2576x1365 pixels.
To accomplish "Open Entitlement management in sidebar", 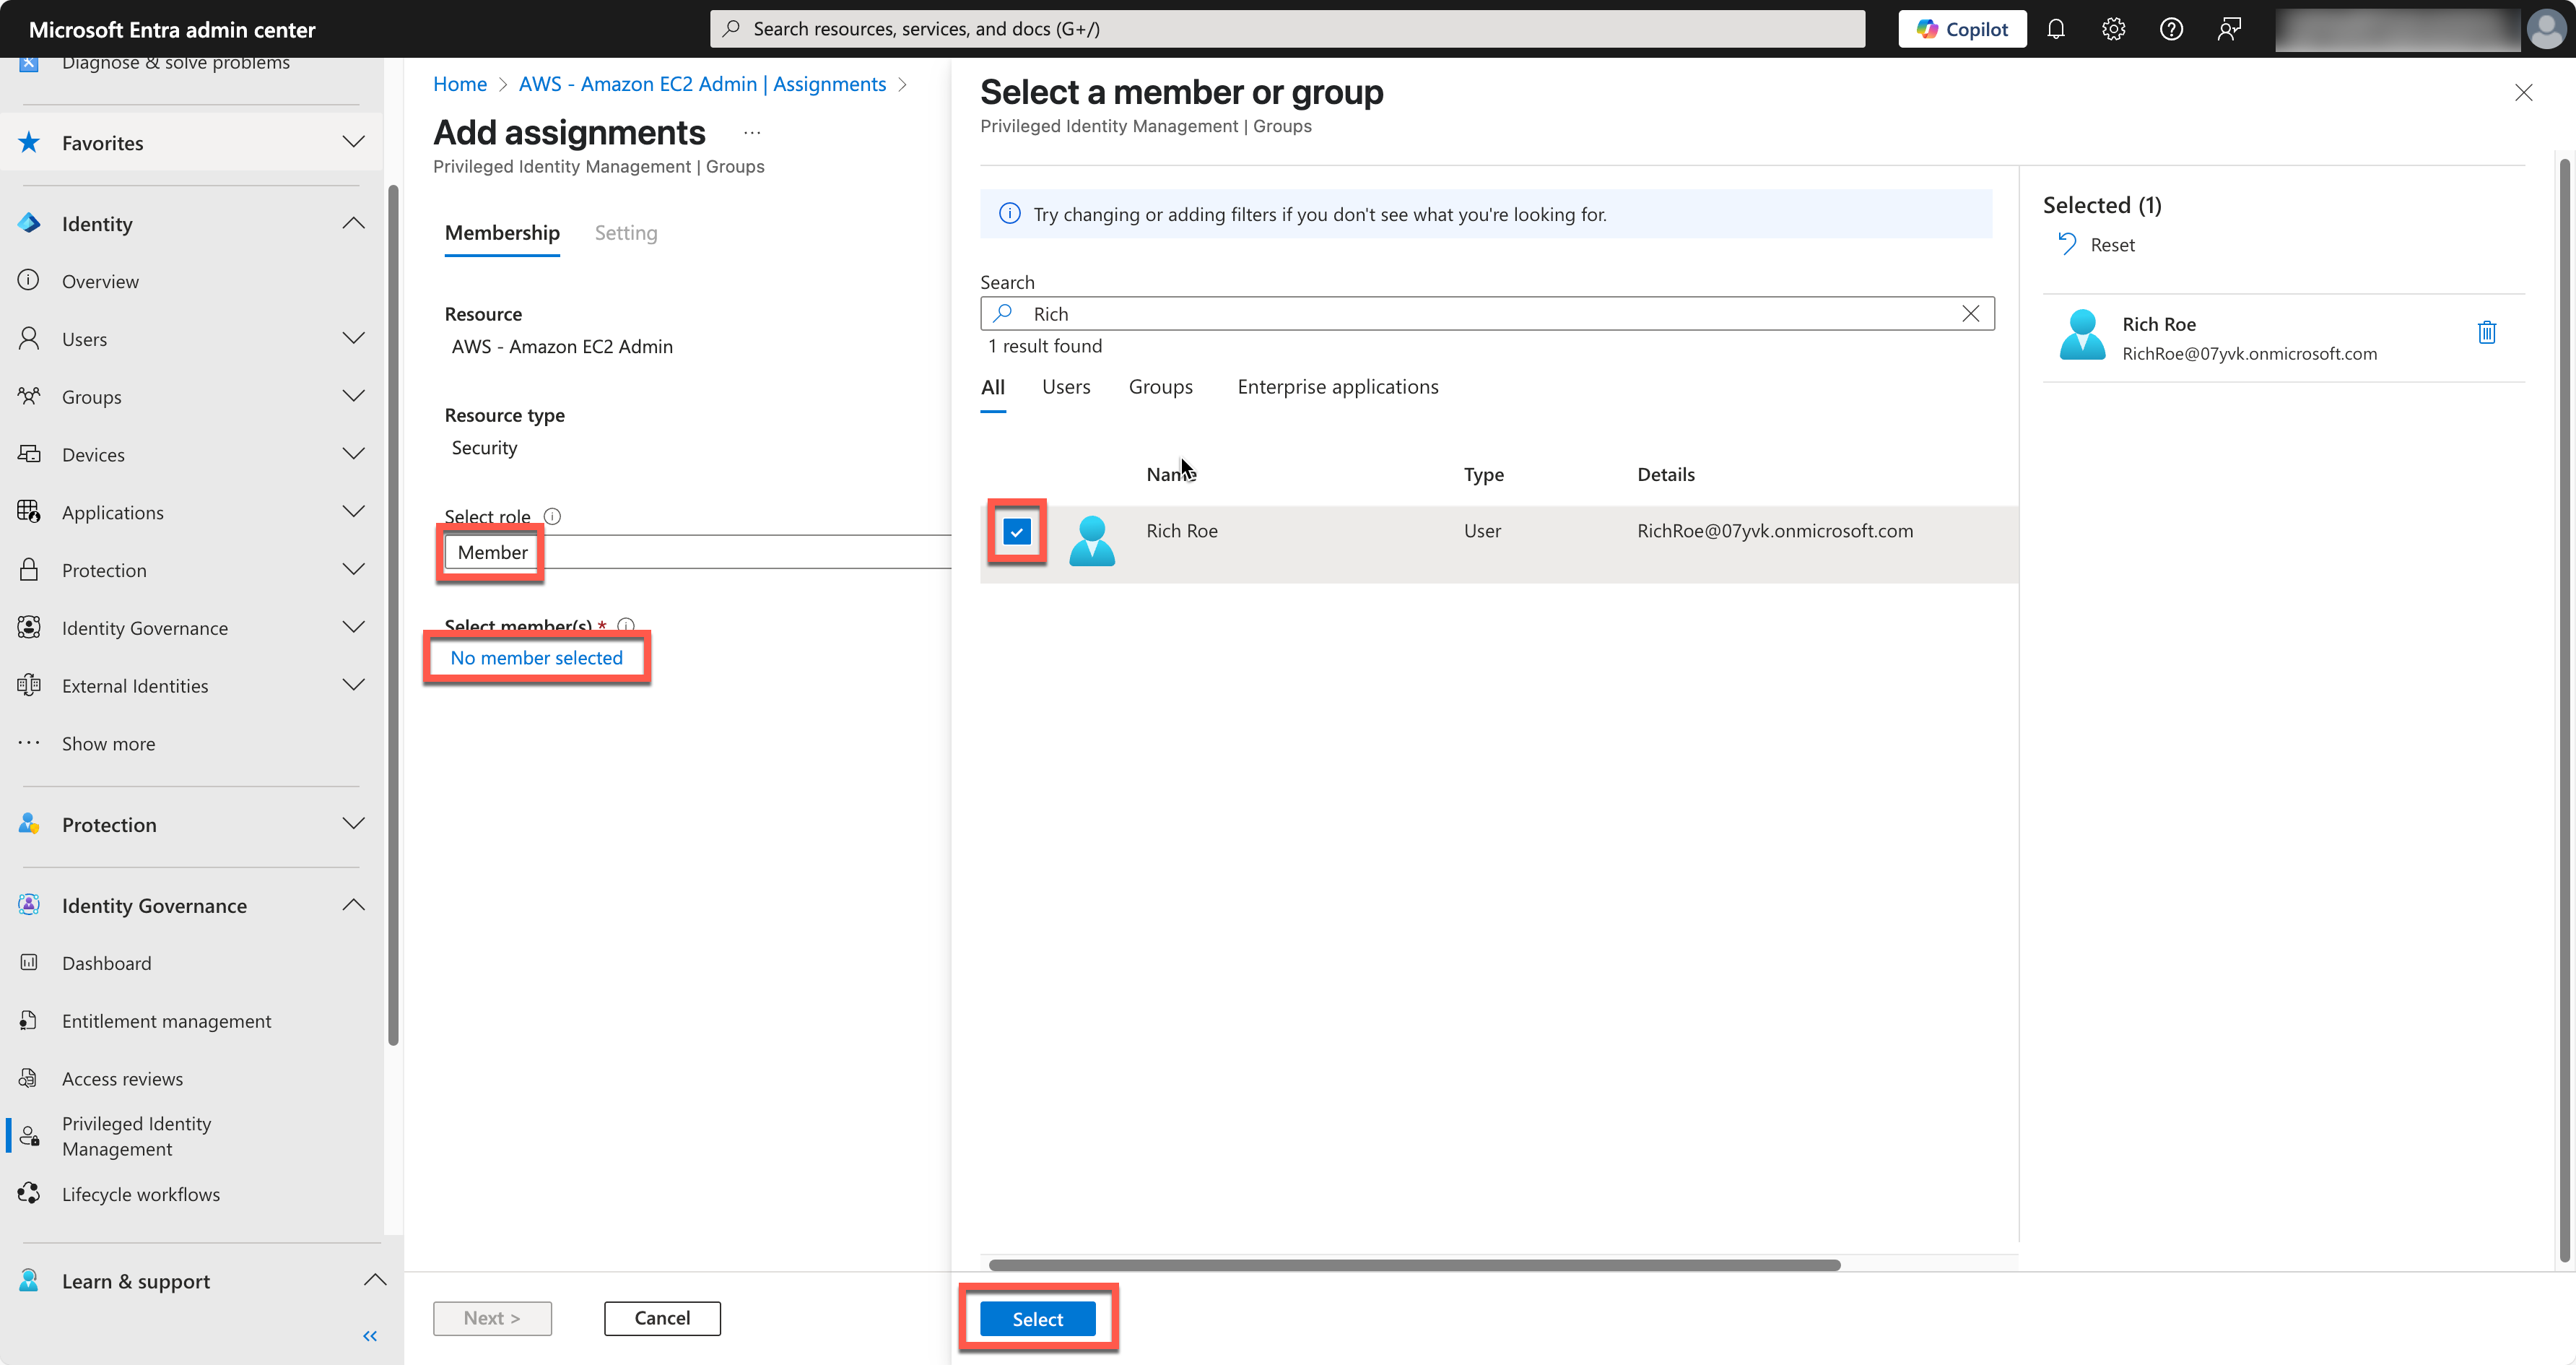I will (x=166, y=1020).
